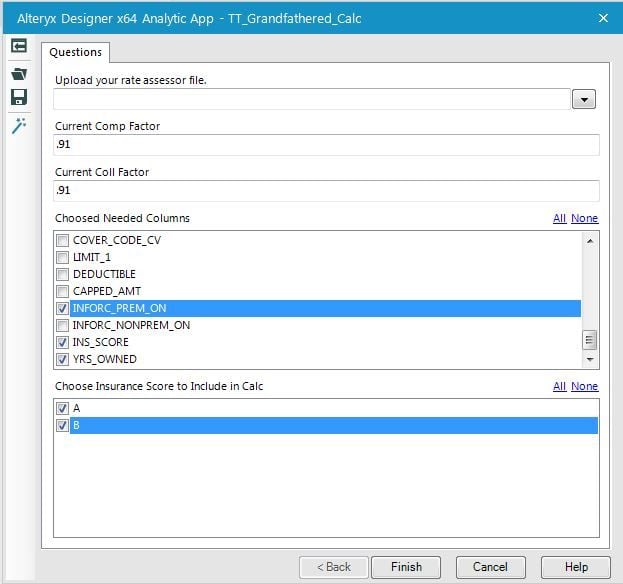Open saved app values with the folder icon
Image resolution: width=623 pixels, height=584 pixels.
(x=19, y=74)
